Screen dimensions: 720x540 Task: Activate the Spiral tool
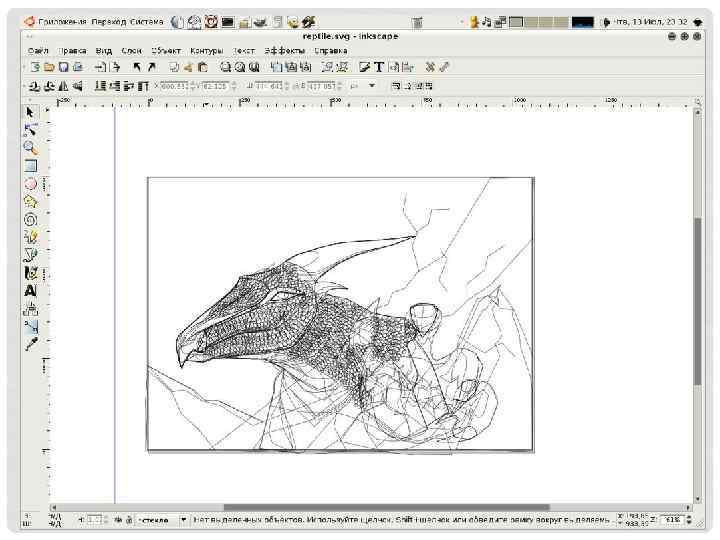coord(30,219)
